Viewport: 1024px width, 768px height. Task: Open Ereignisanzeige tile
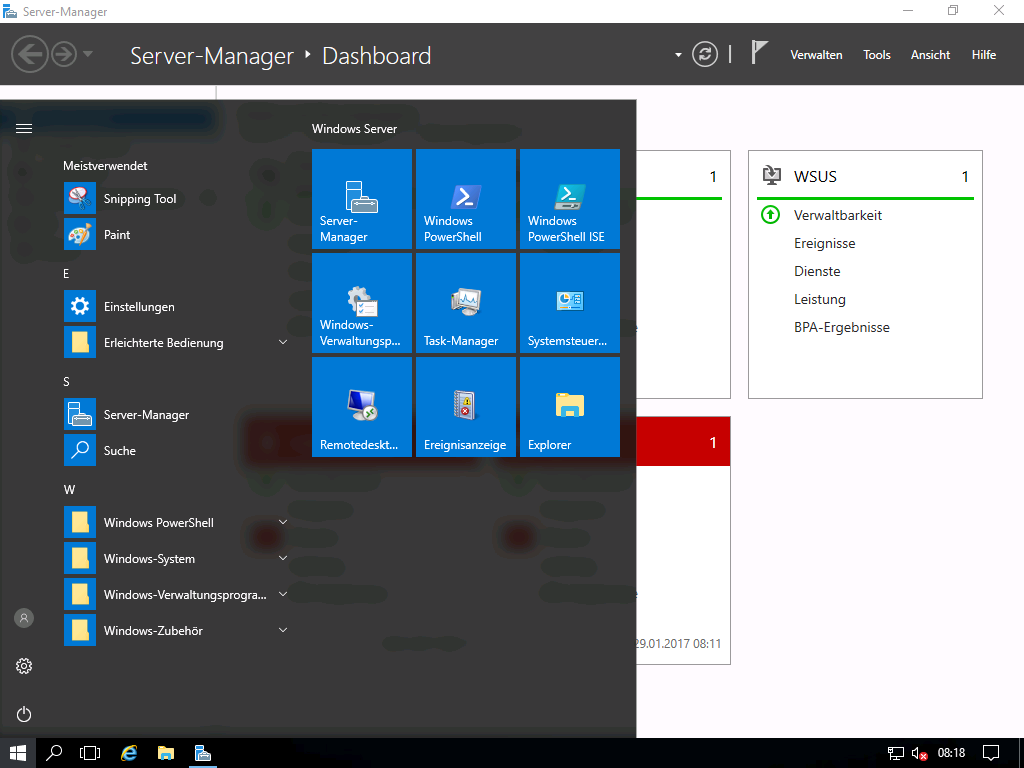(466, 407)
